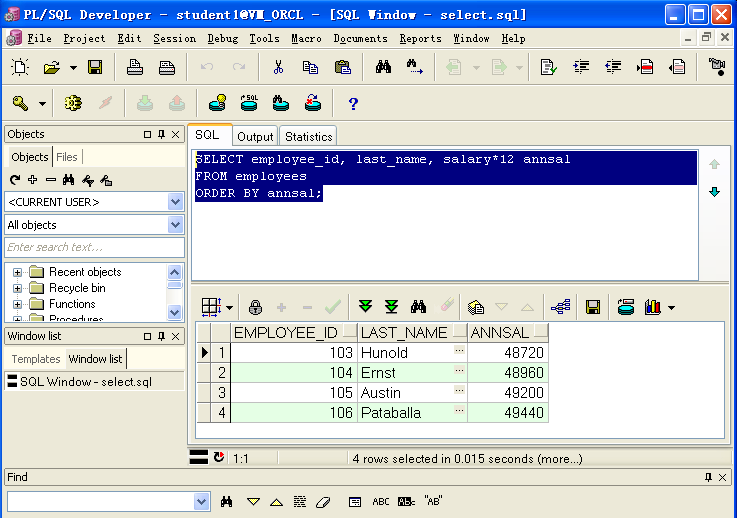Image resolution: width=737 pixels, height=518 pixels.
Task: Click Fetch next page green arrow icon
Action: coord(365,307)
